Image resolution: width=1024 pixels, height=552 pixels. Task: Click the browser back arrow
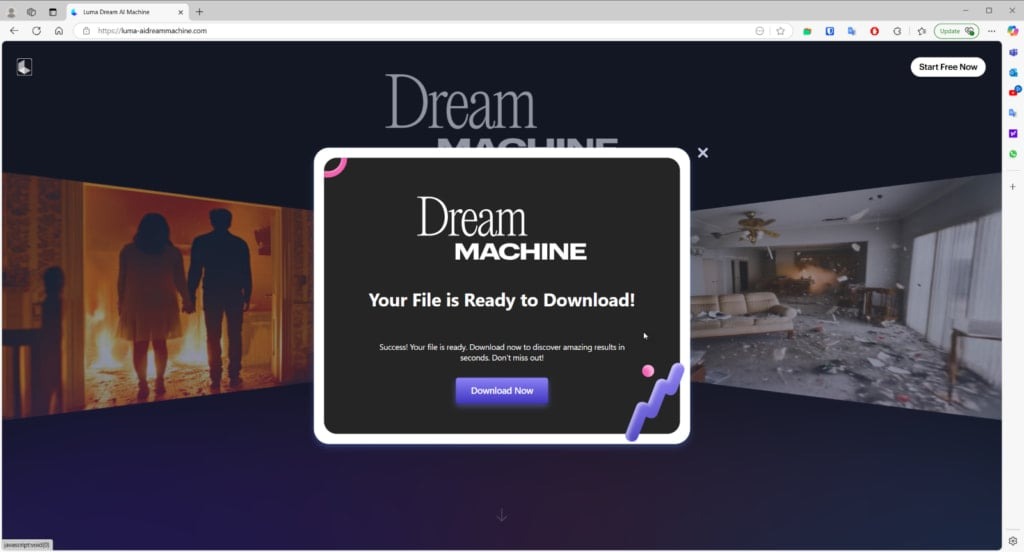(14, 31)
